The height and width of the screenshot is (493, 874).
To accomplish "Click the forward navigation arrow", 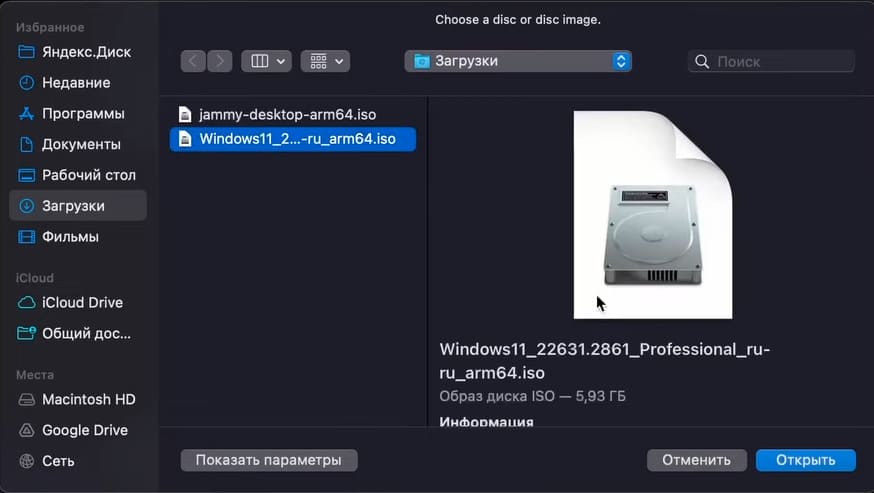I will coord(220,61).
